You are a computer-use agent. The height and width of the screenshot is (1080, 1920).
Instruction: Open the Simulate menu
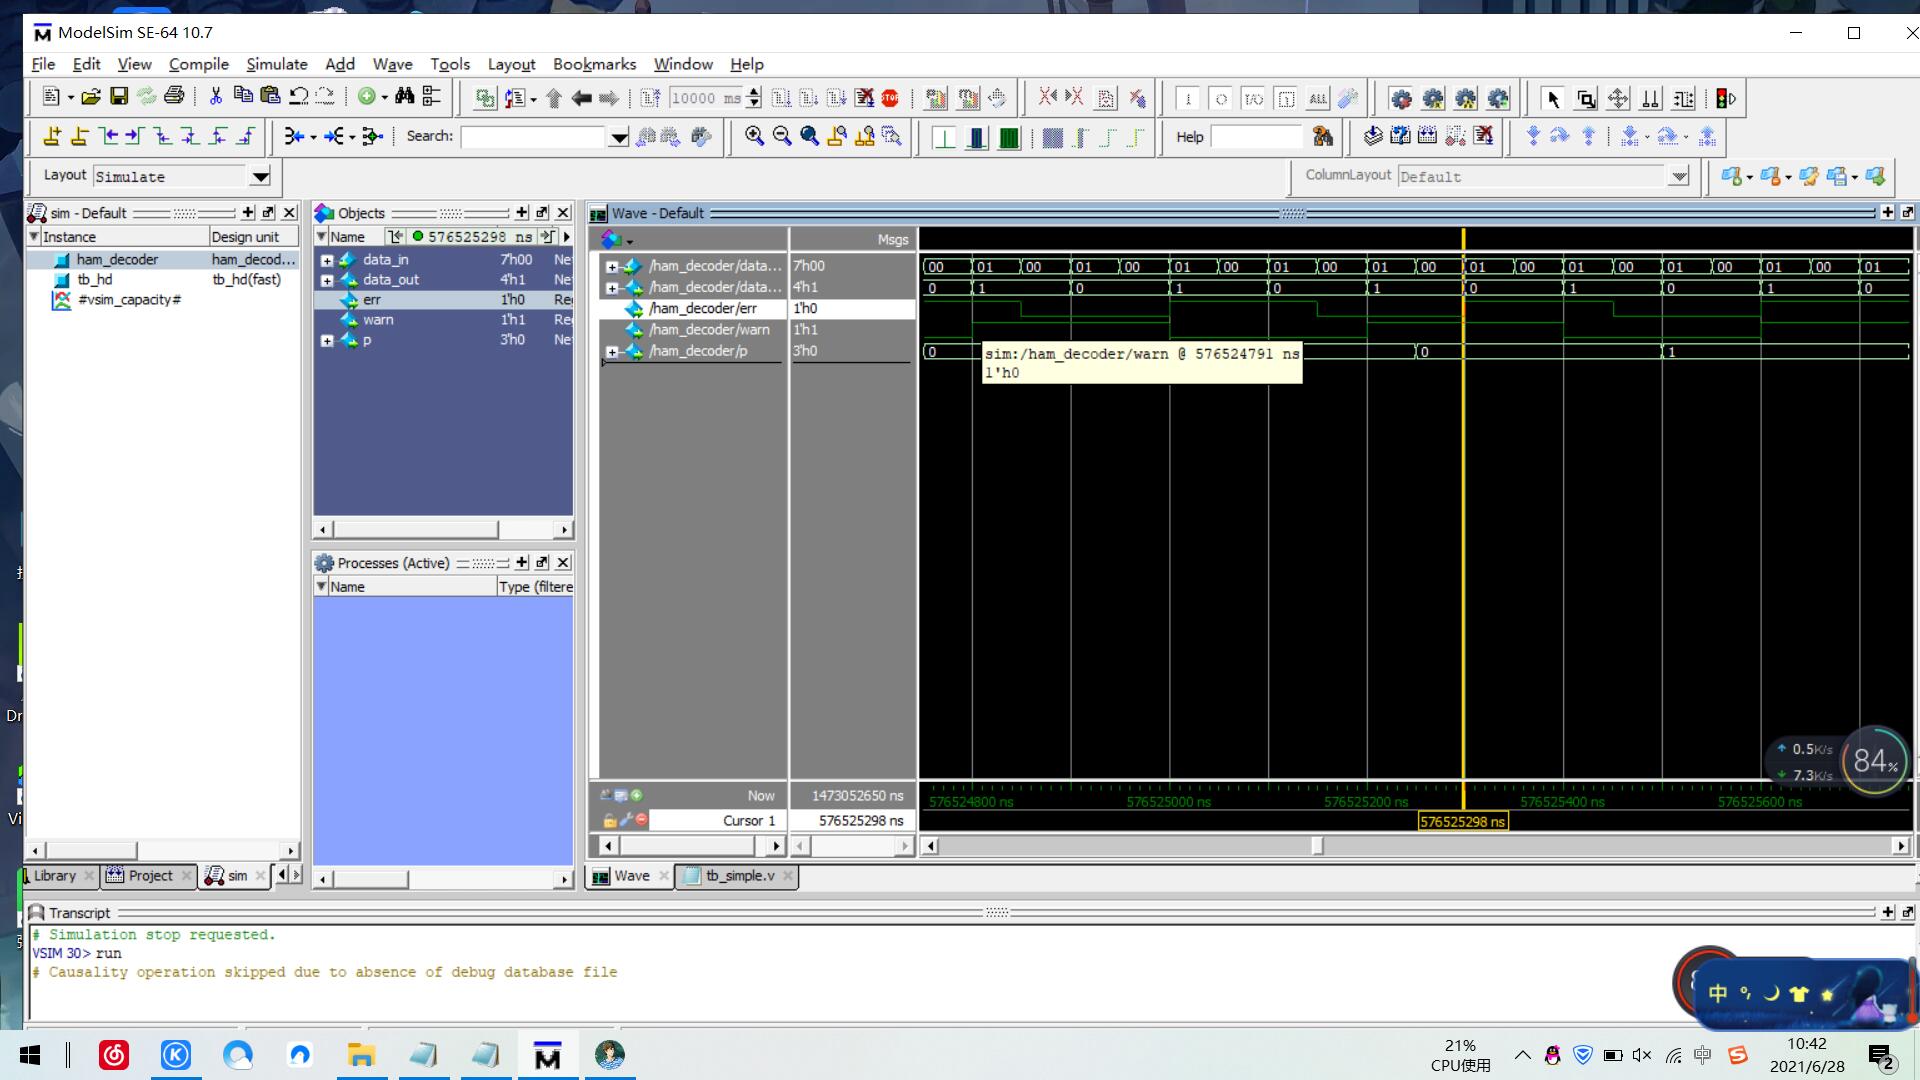point(276,64)
